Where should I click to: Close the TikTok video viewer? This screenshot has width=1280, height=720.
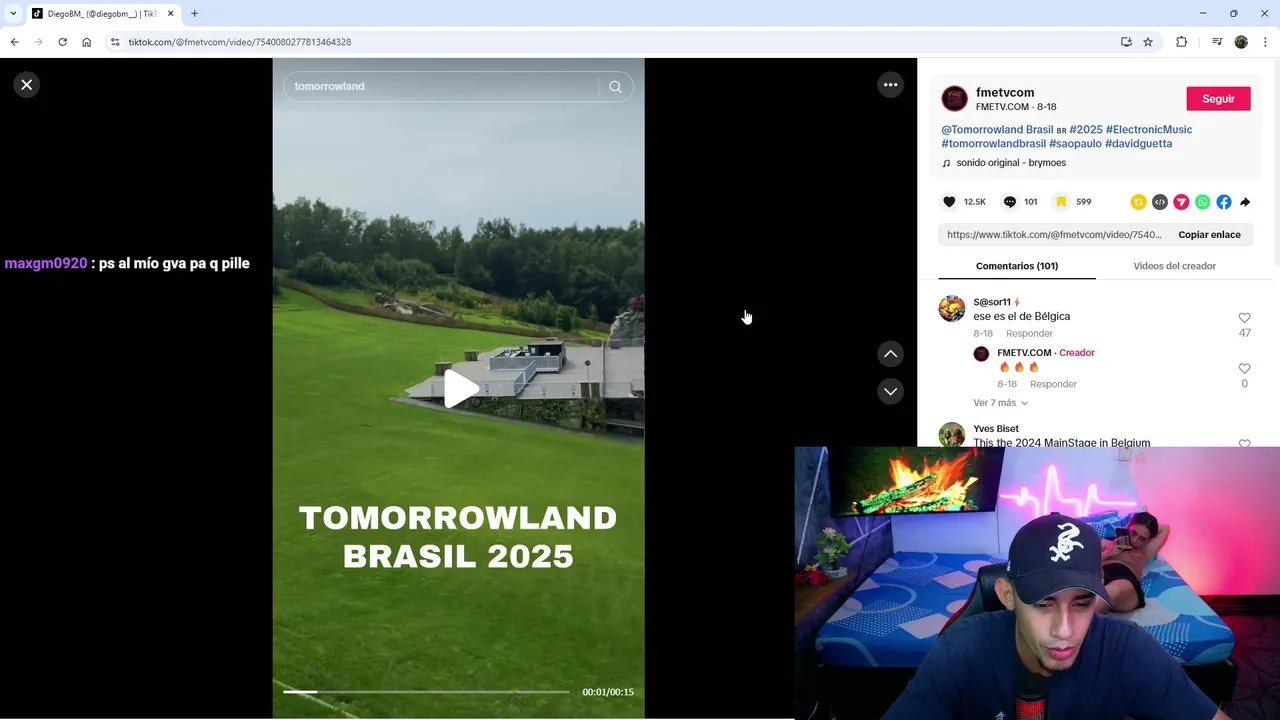(27, 85)
